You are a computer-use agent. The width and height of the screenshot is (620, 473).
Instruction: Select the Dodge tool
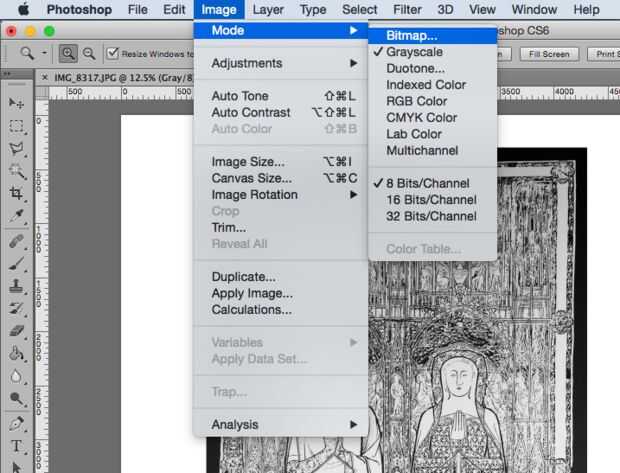click(16, 398)
